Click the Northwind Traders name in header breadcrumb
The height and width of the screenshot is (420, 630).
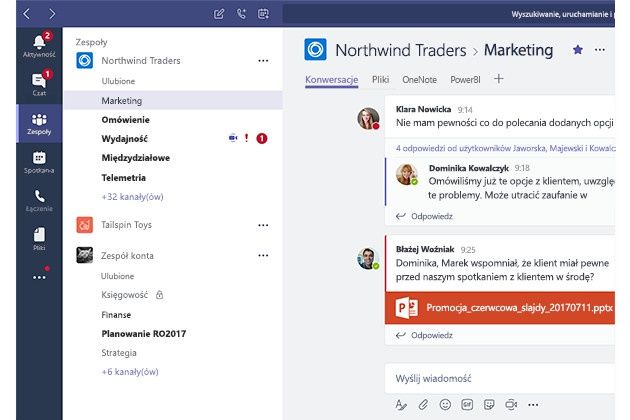point(401,50)
